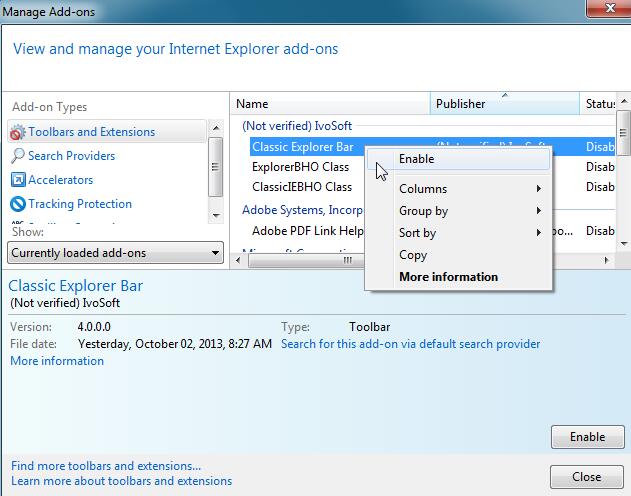Click the Tracking Protection blocked-circle icon
The width and height of the screenshot is (631, 496).
[x=18, y=204]
